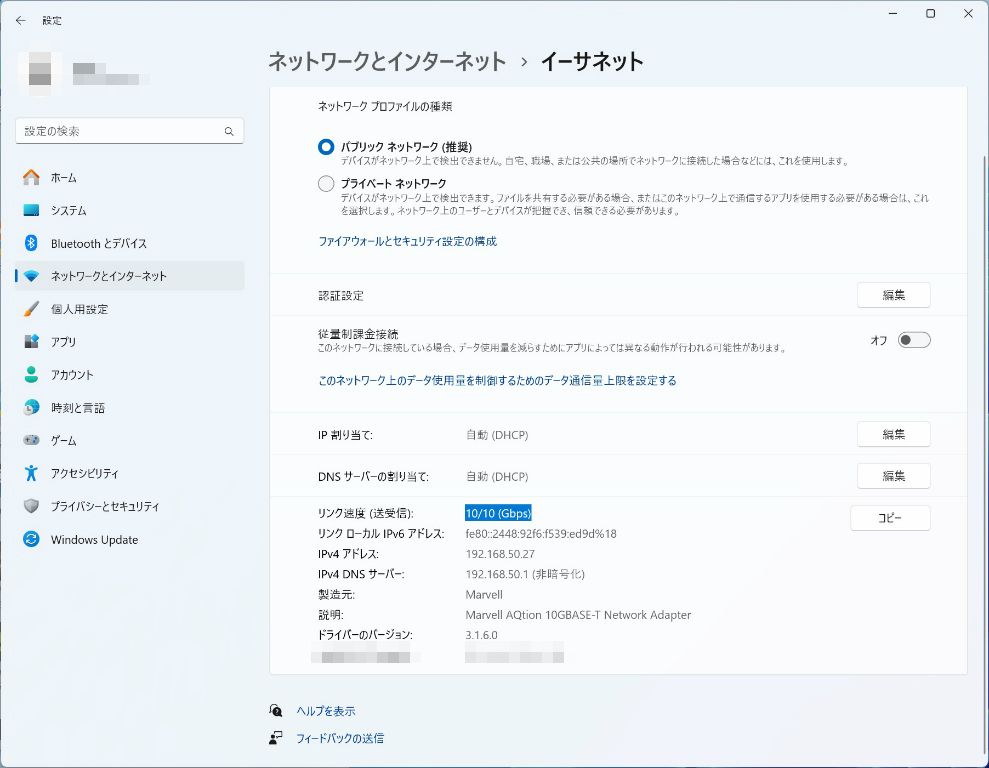
Task: Open アプリ settings from sidebar
Action: (63, 342)
